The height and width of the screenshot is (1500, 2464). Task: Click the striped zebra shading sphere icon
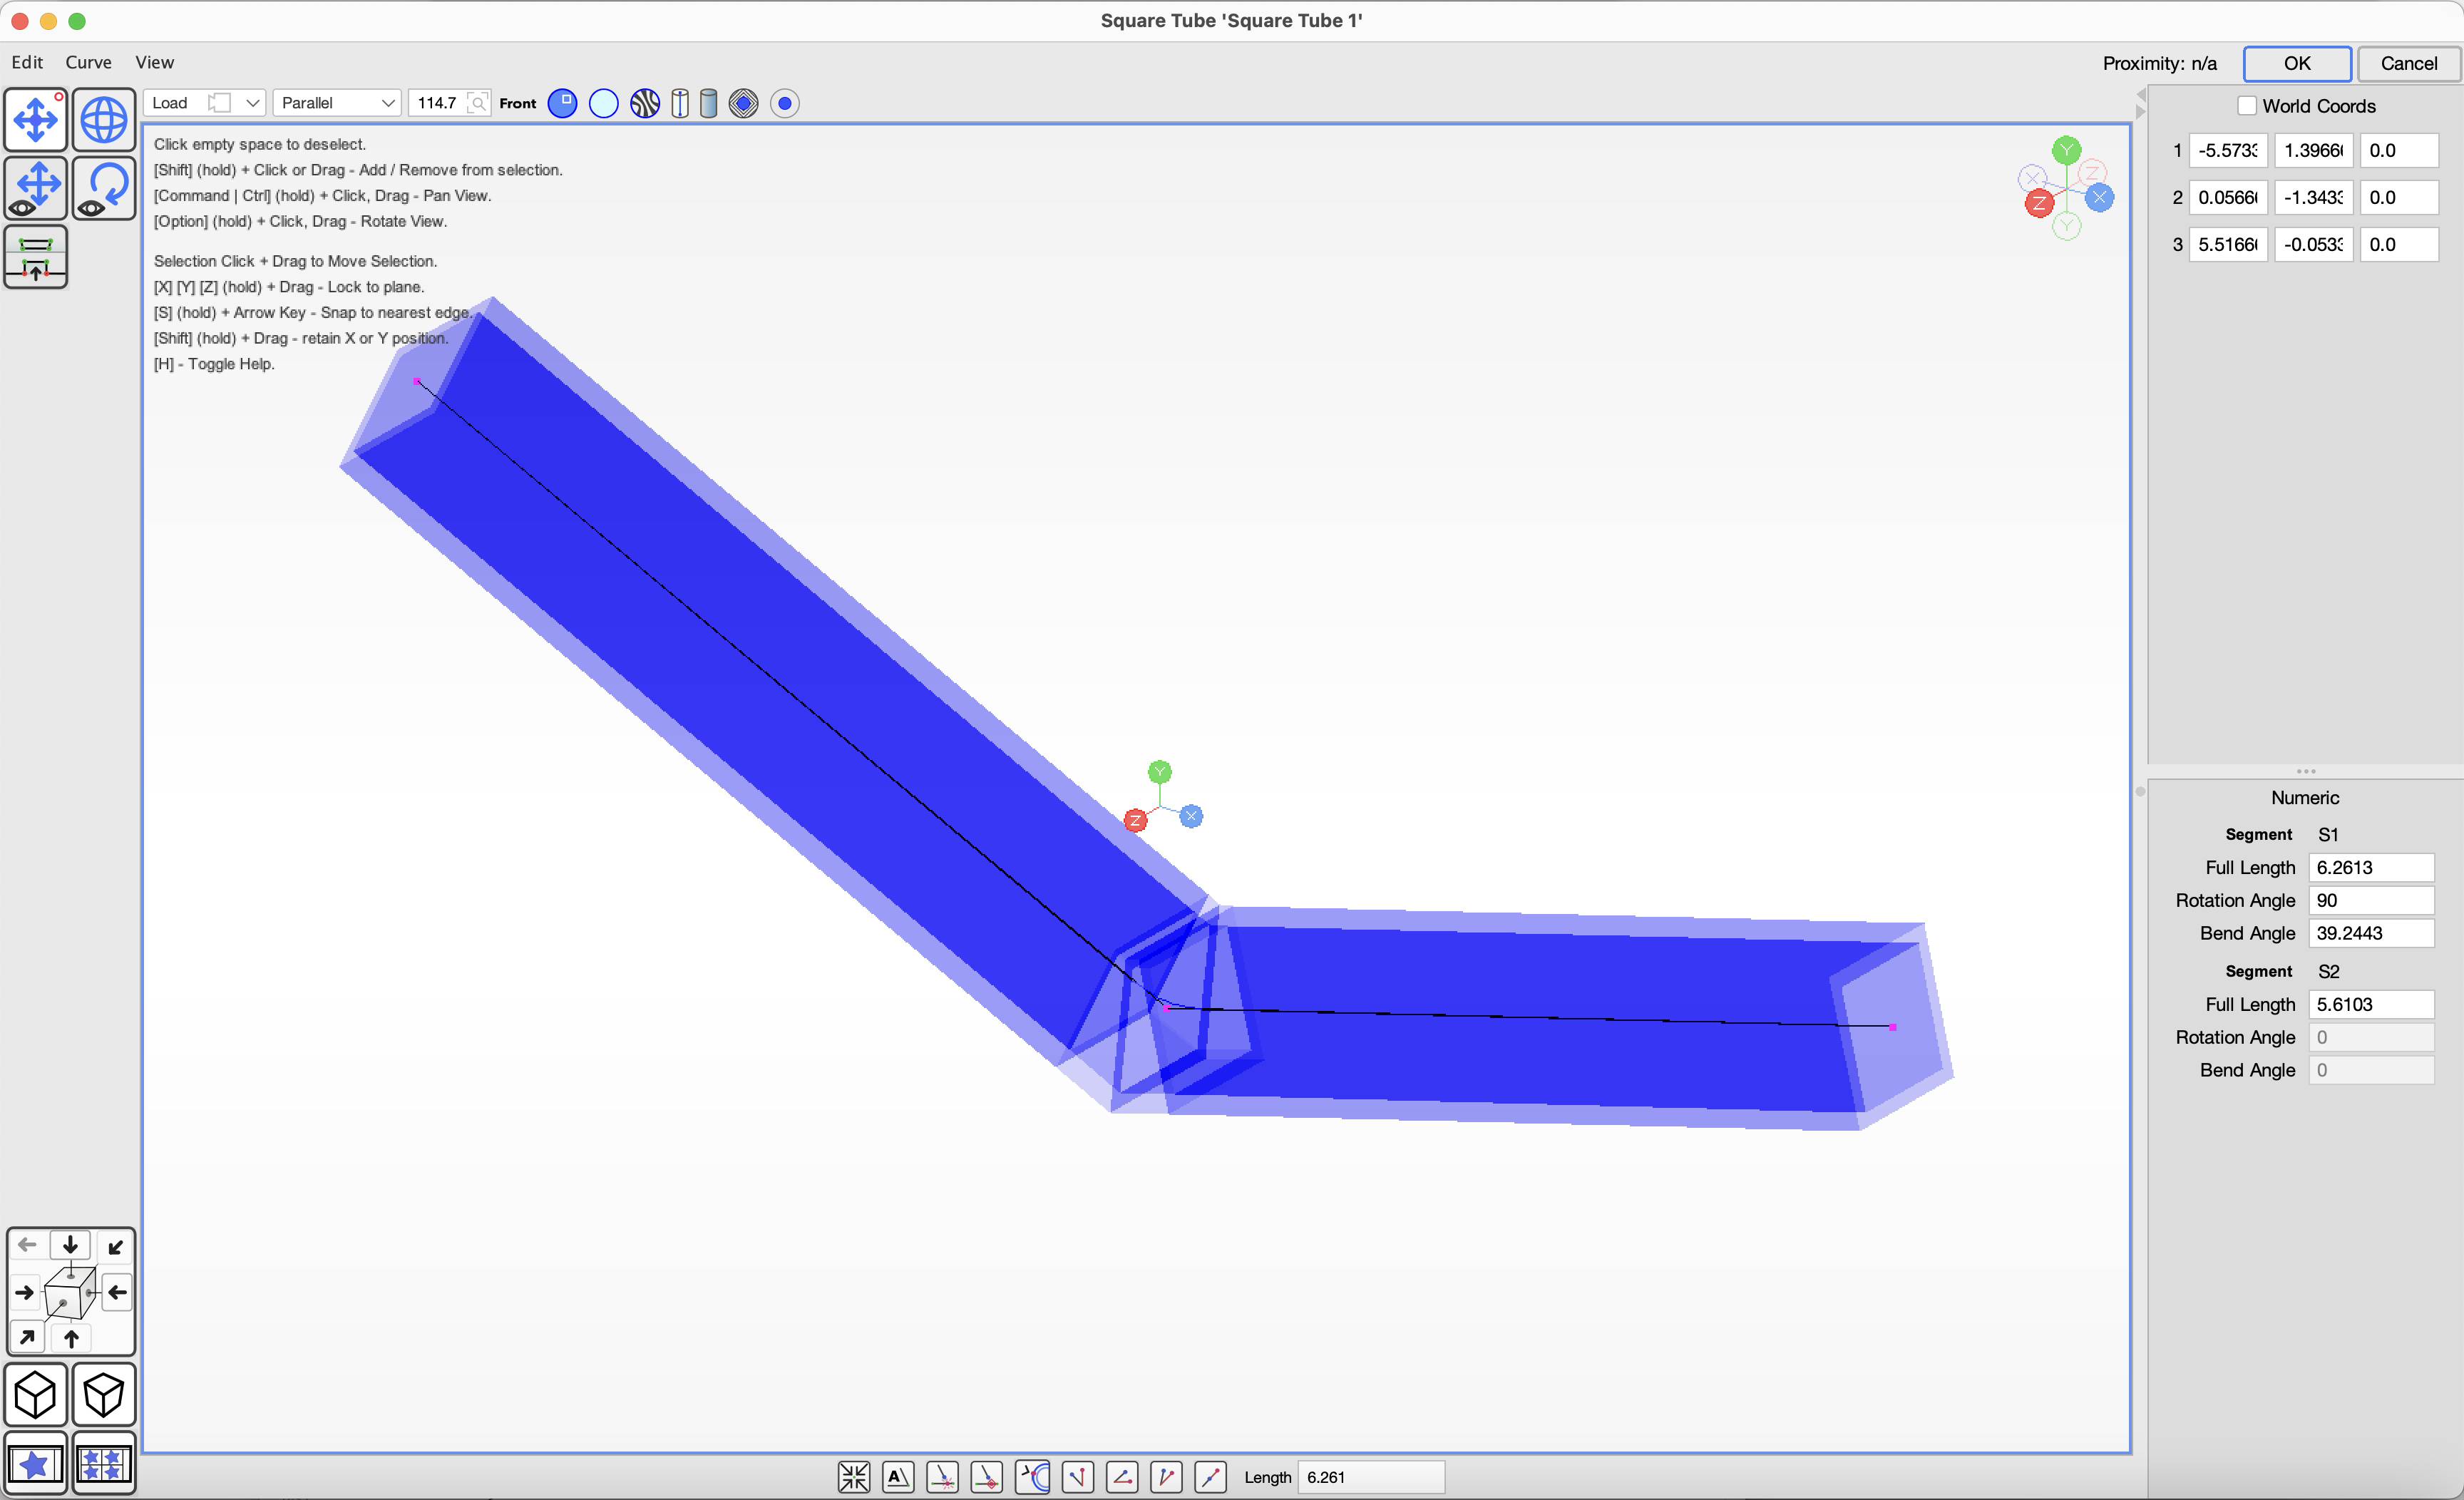(645, 103)
